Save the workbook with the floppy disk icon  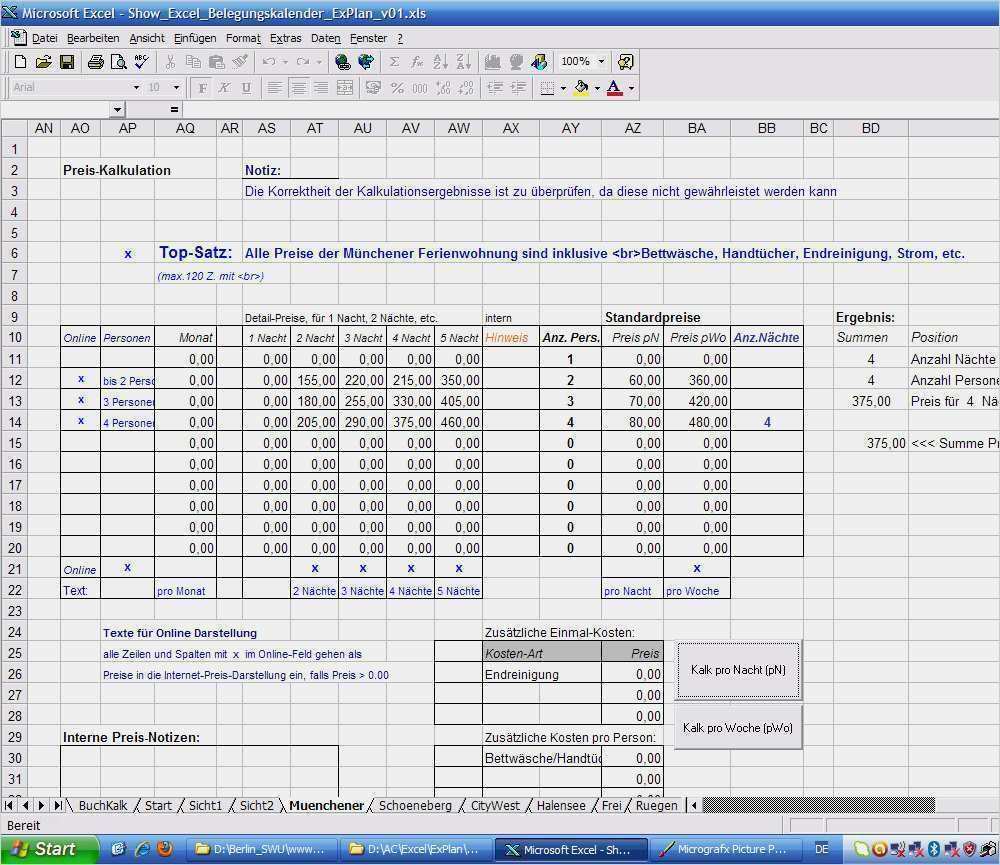67,62
